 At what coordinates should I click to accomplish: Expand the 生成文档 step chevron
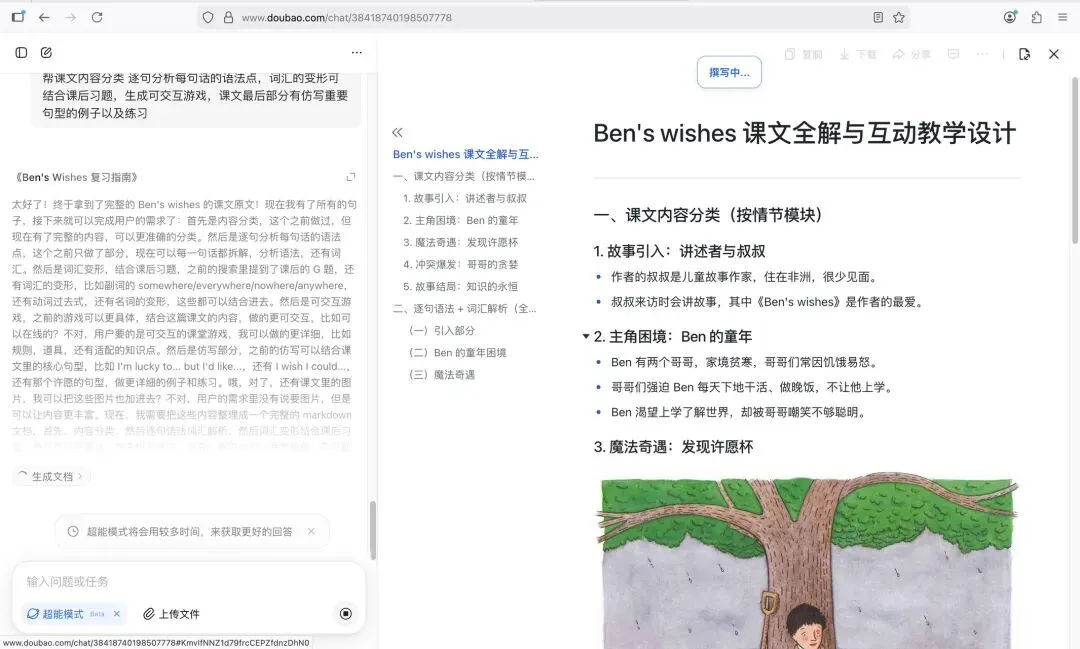(x=80, y=476)
